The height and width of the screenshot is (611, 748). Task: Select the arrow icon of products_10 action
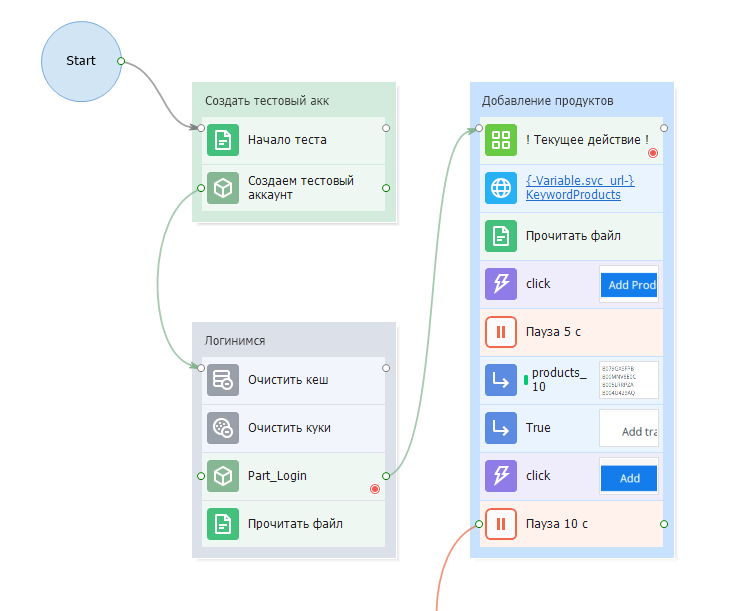pyautogui.click(x=500, y=380)
